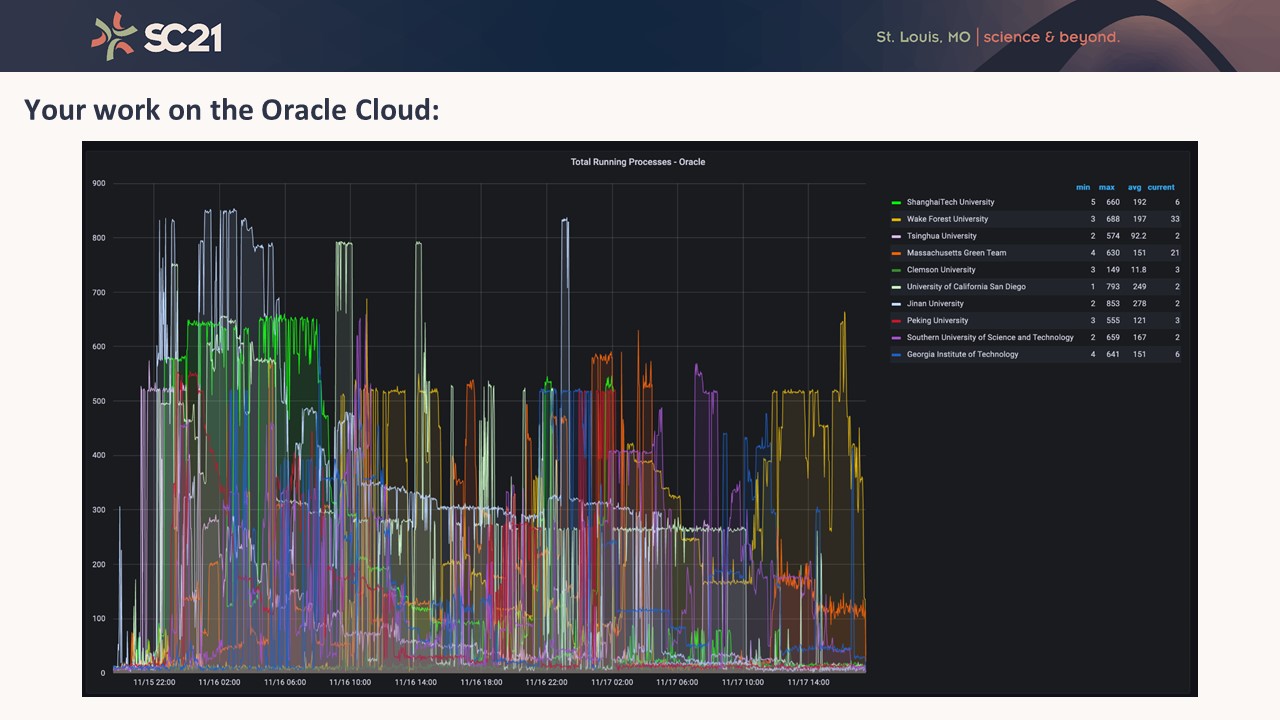Click ShanghaiTech University's max value 660

point(1113,202)
